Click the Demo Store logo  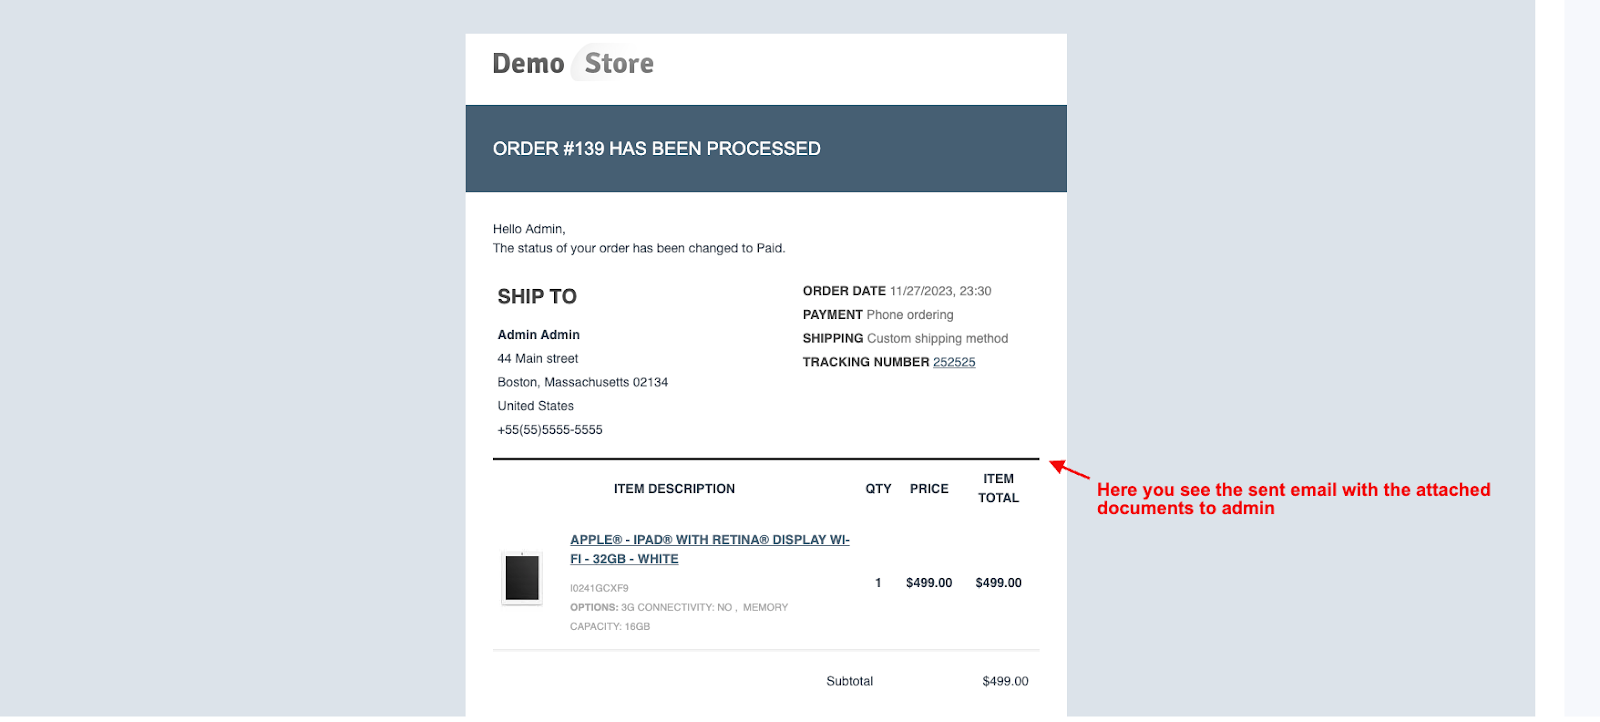[572, 64]
